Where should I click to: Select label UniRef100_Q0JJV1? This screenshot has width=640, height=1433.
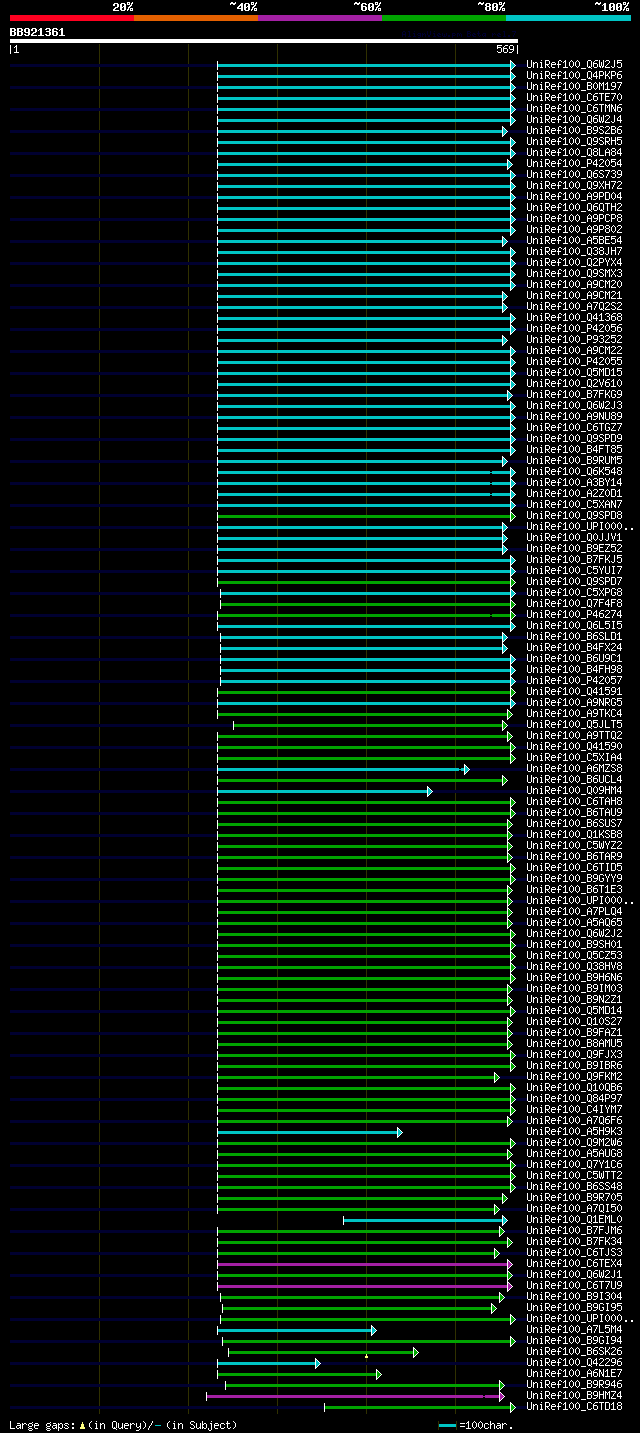click(x=574, y=537)
